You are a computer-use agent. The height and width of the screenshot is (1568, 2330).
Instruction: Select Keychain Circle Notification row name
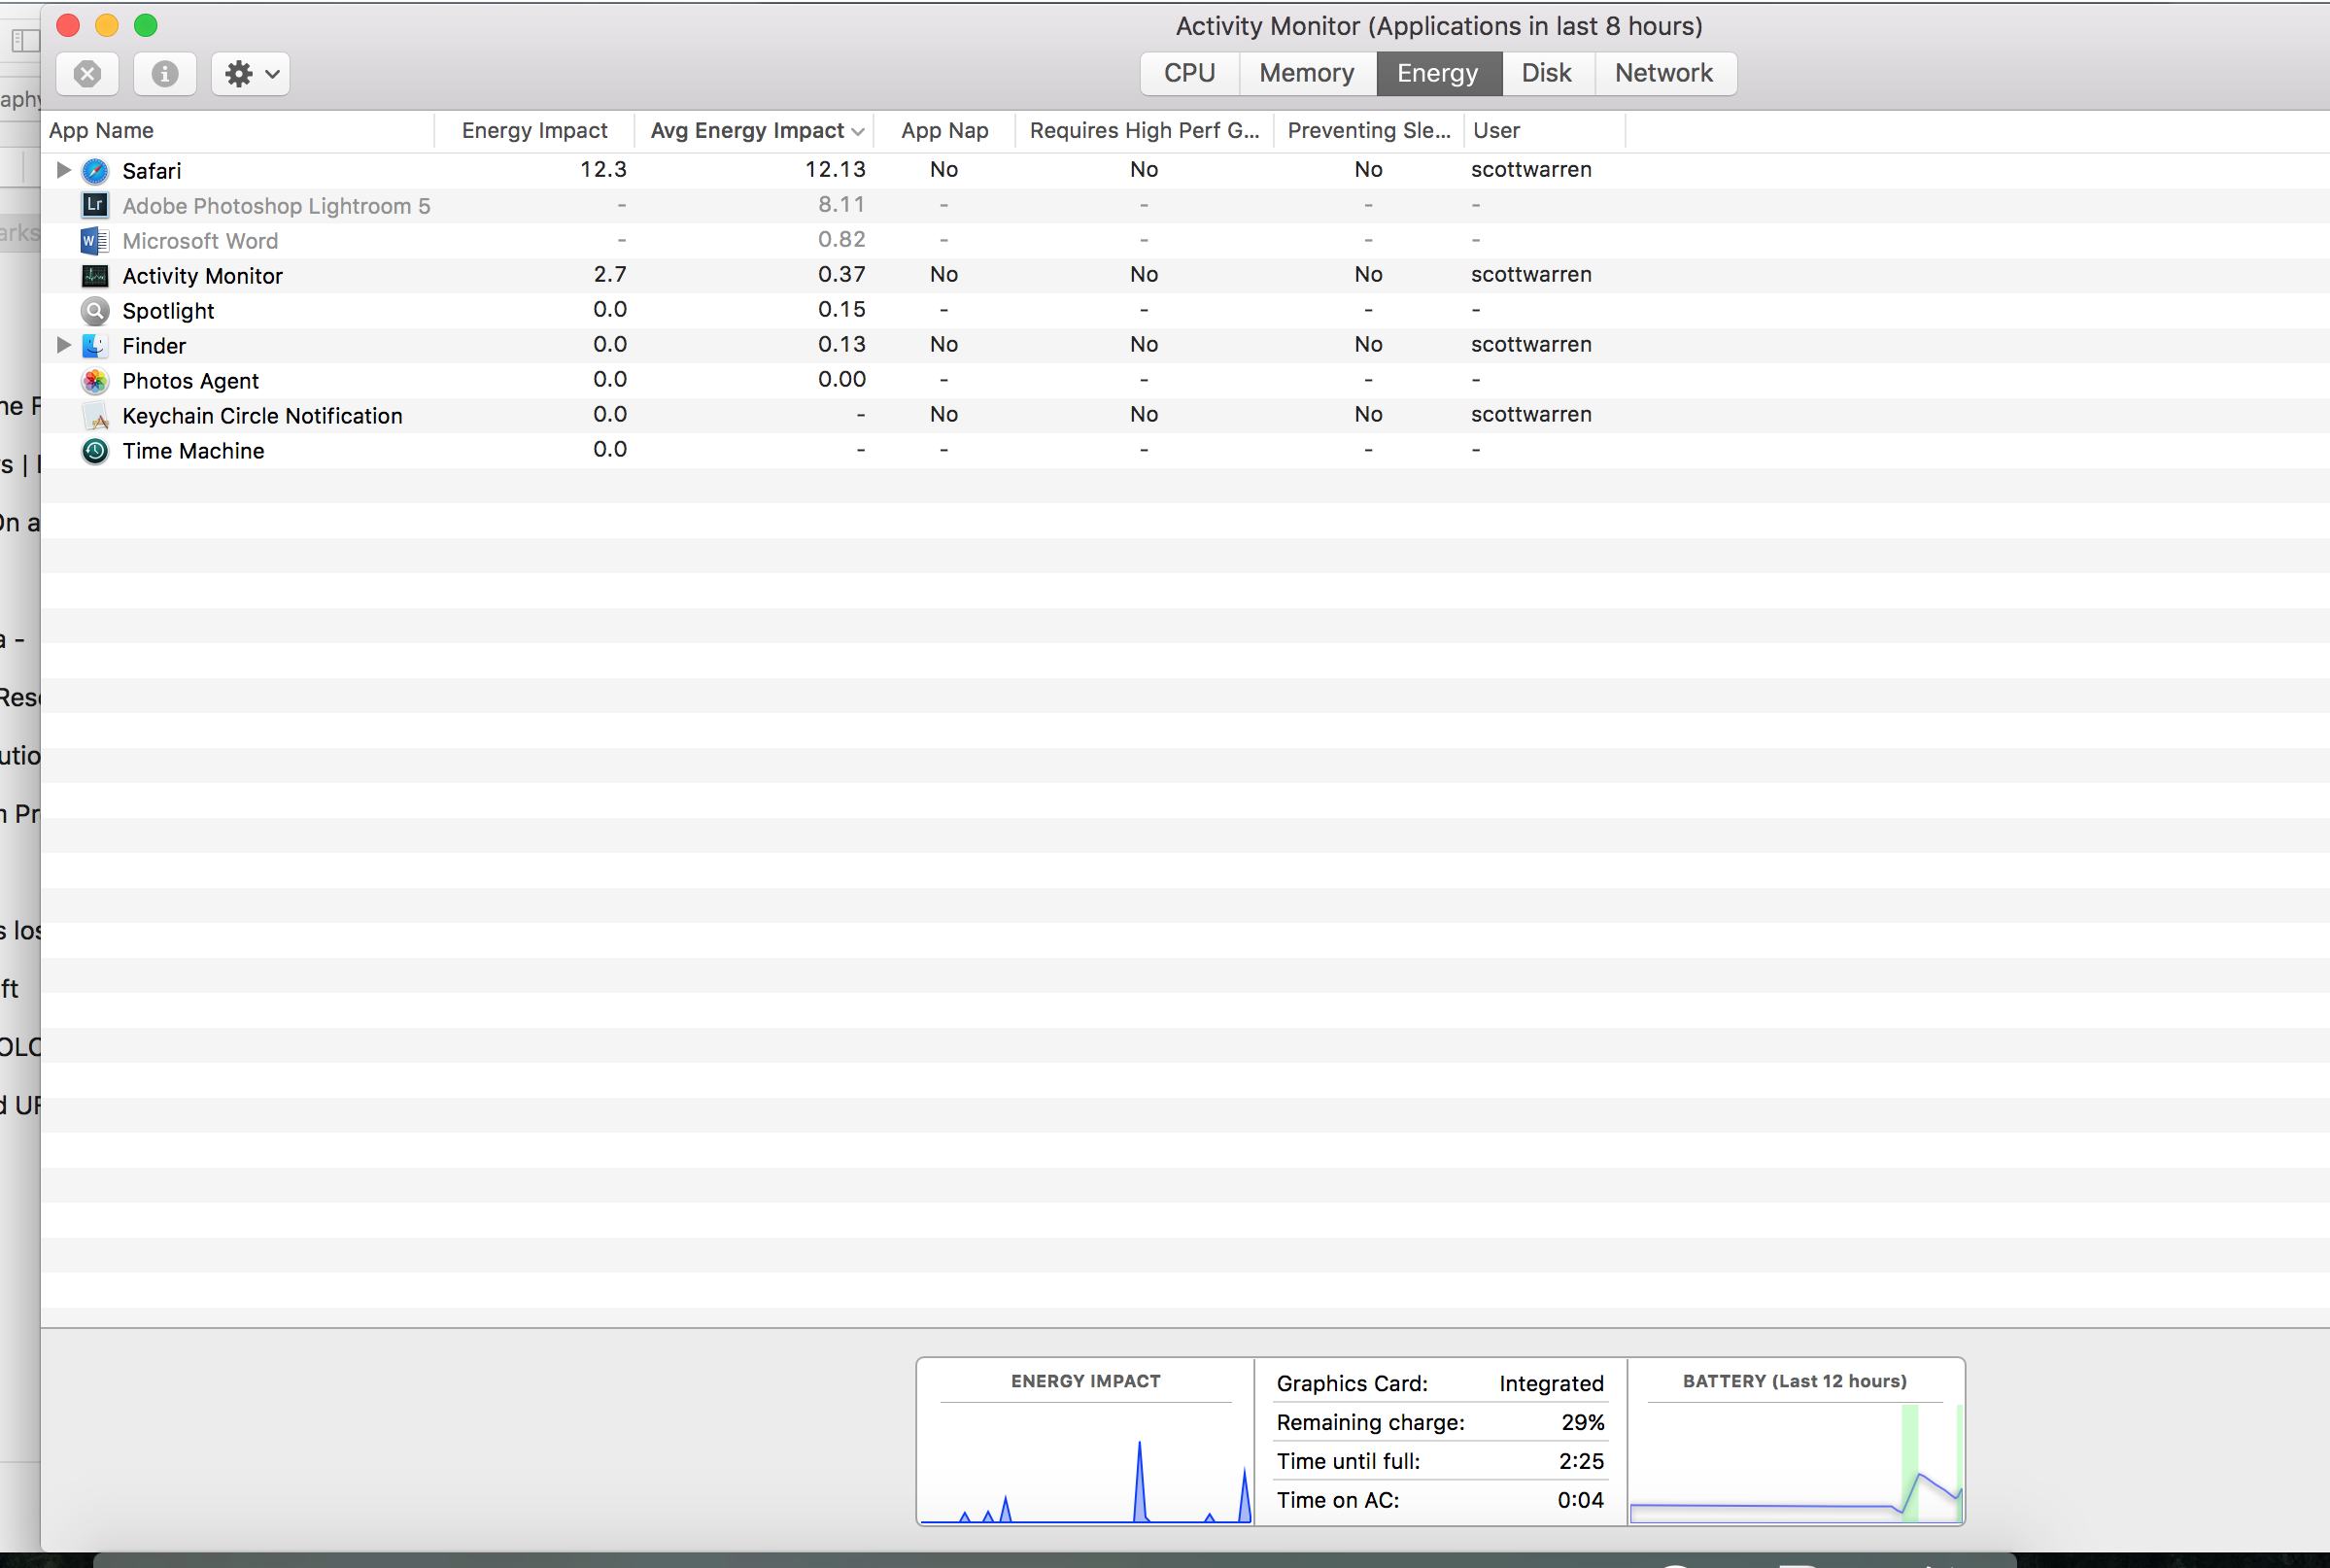coord(263,416)
